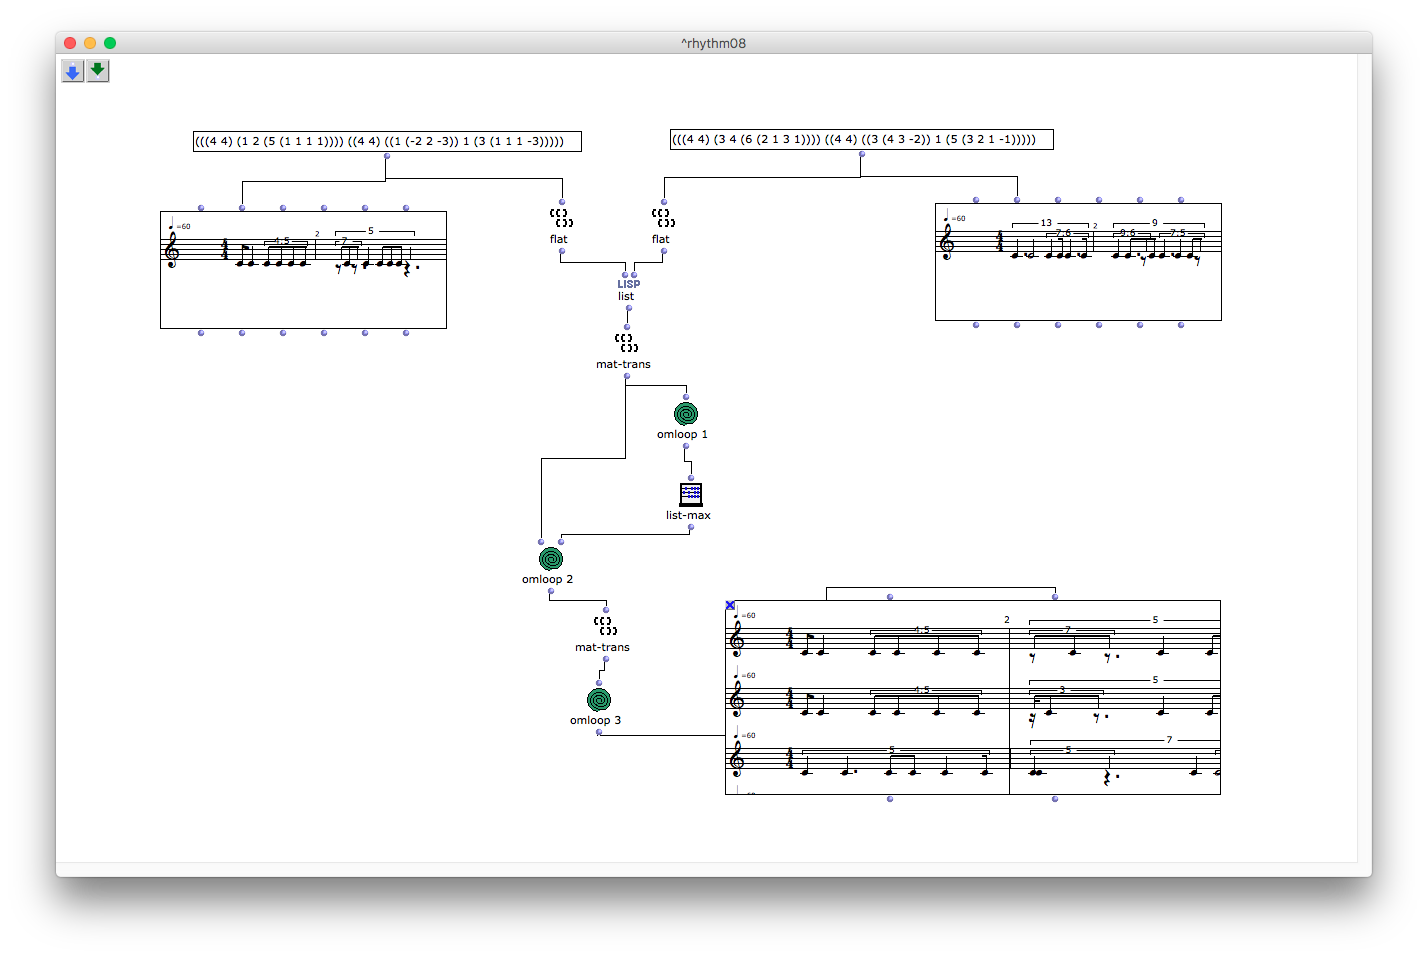Viewport: 1428px width, 957px height.
Task: Click the omloop 1 label
Action: 682,434
